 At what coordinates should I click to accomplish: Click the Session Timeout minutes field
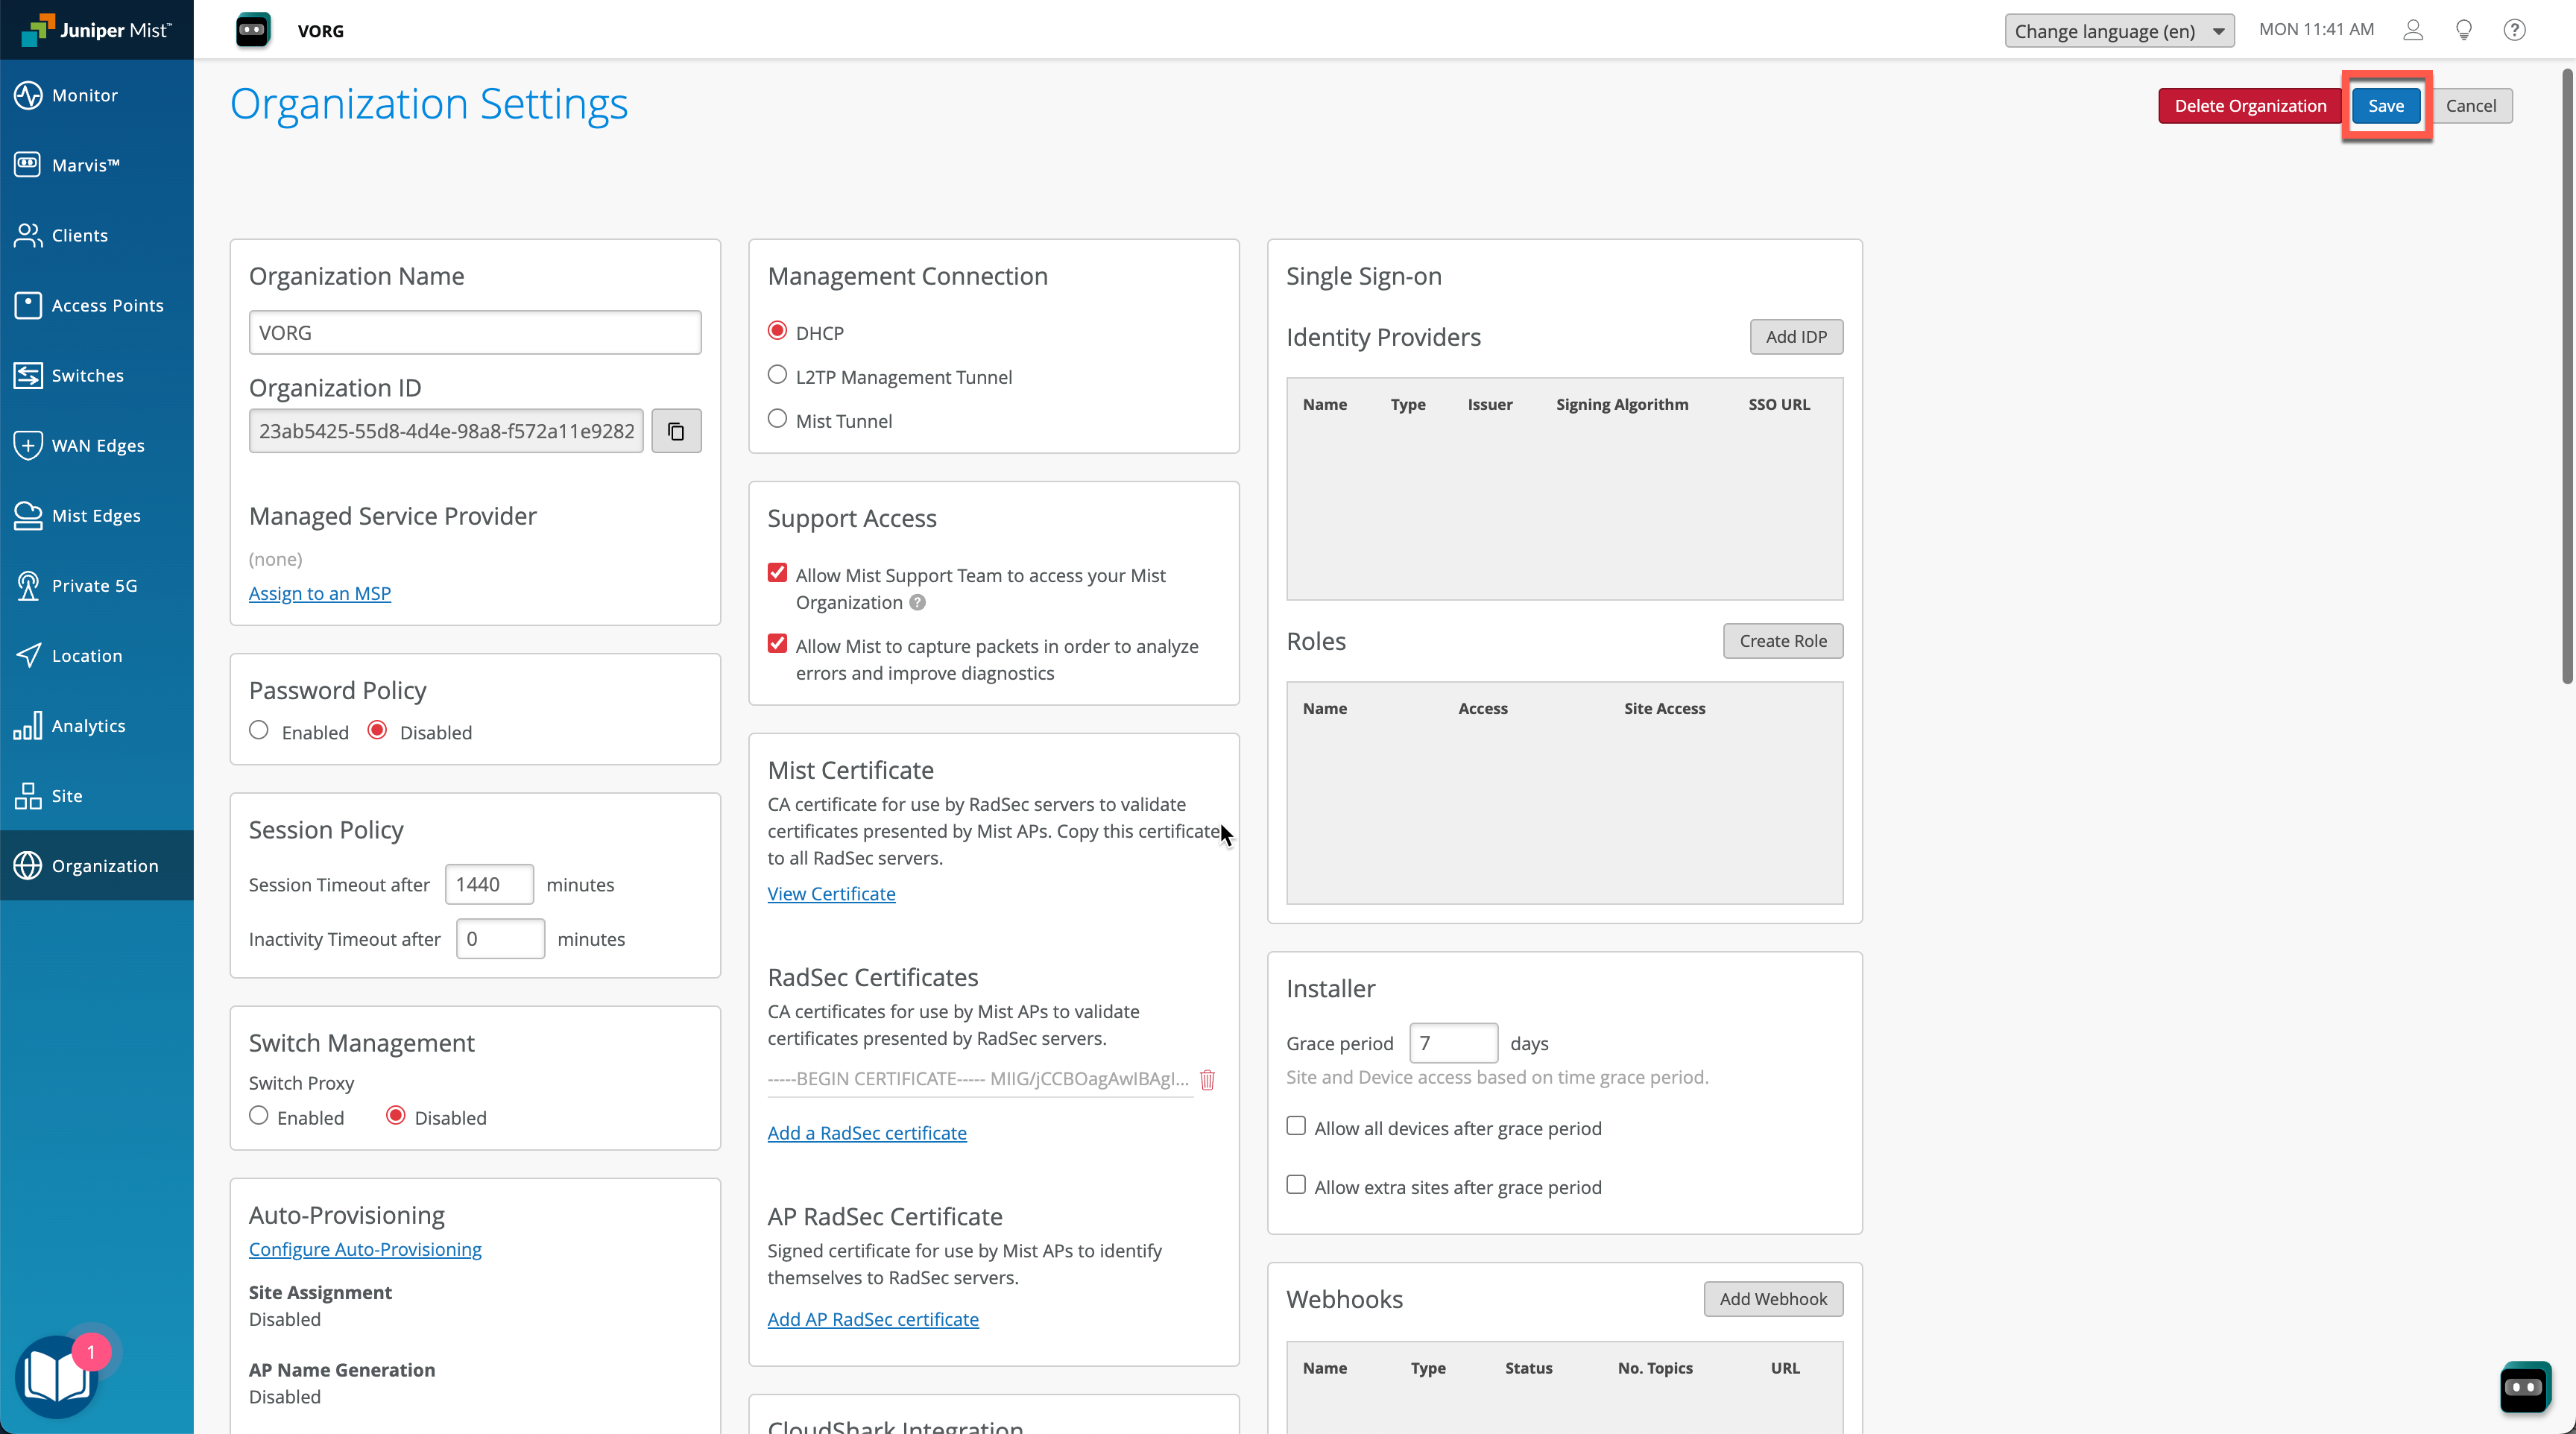[488, 884]
